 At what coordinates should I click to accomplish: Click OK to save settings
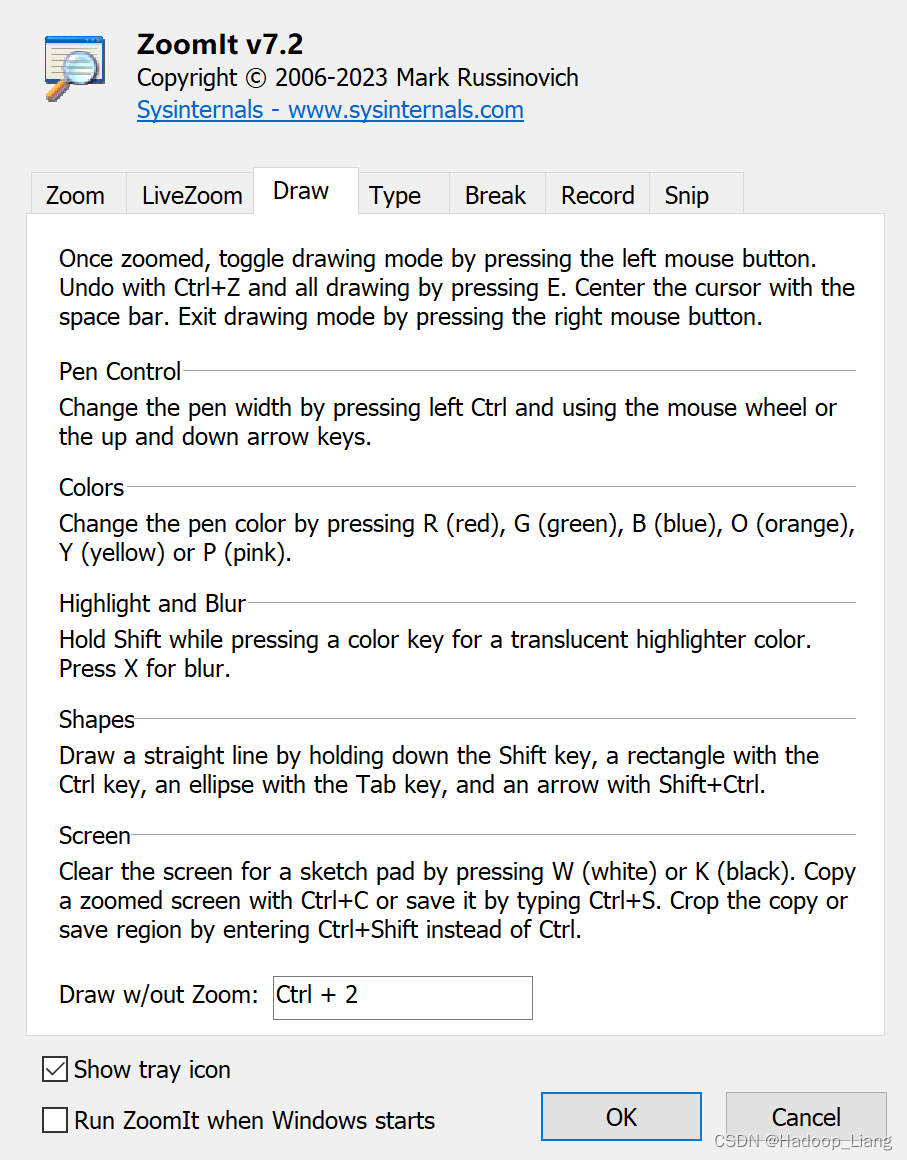pos(620,1116)
